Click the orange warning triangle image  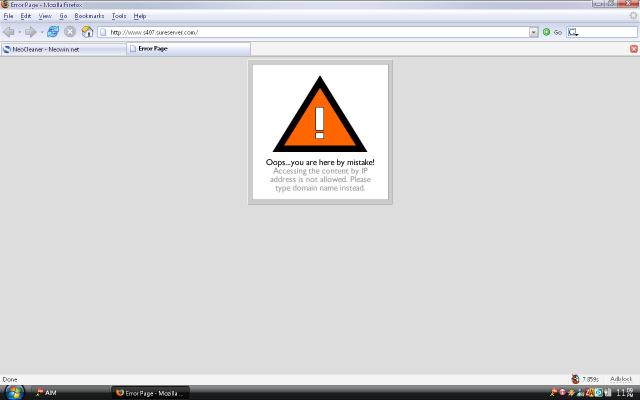(320, 114)
